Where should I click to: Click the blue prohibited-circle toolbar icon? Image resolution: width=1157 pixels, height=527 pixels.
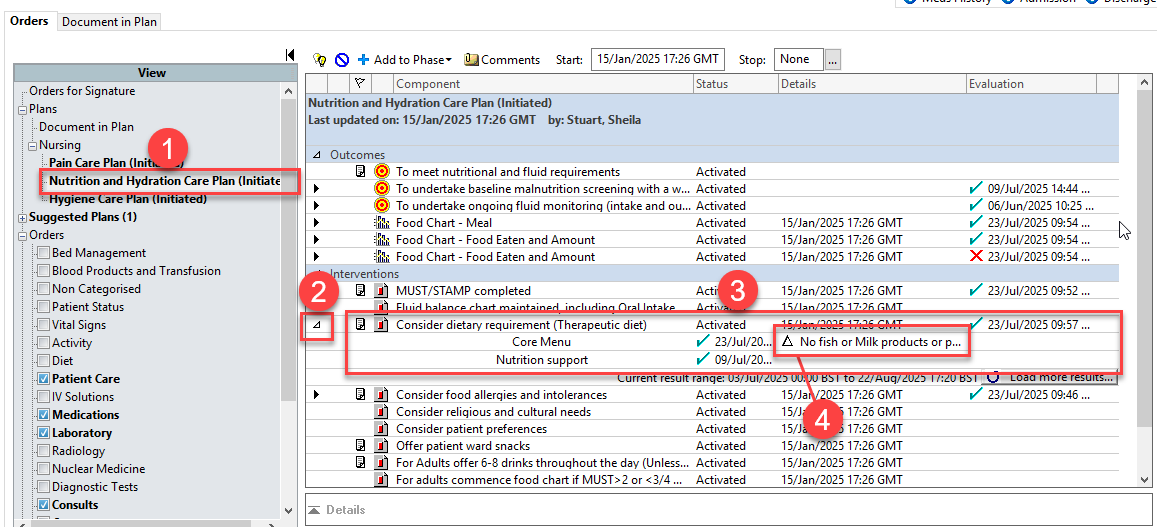click(342, 60)
